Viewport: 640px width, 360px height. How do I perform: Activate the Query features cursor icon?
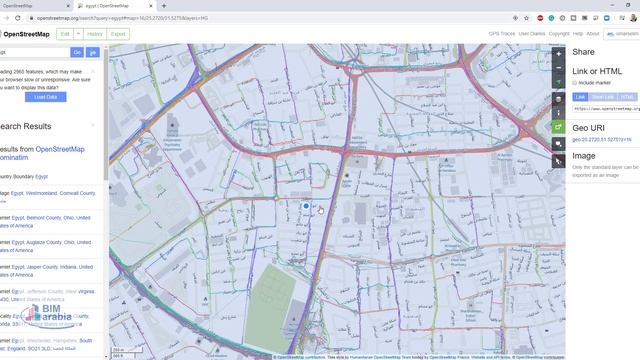pyautogui.click(x=559, y=161)
